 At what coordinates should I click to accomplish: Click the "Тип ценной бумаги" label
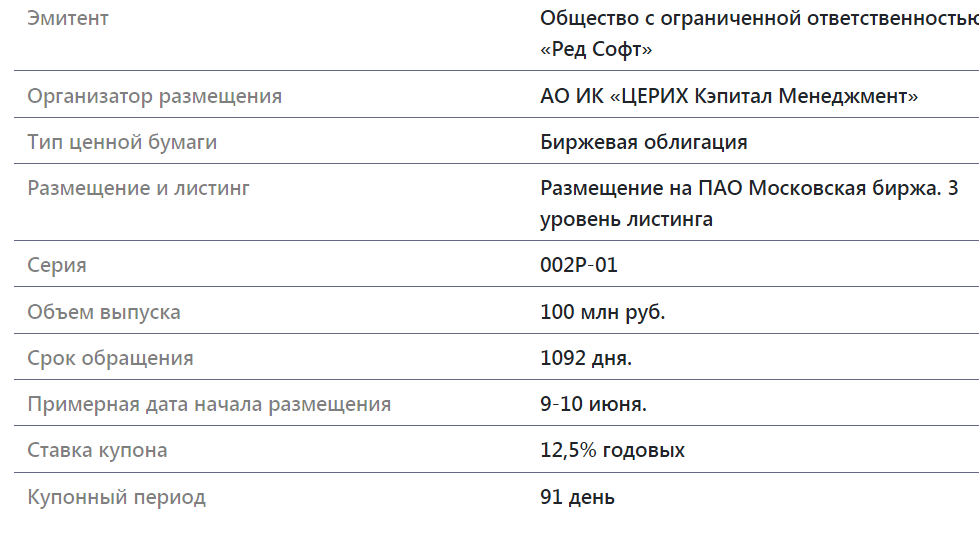click(122, 142)
